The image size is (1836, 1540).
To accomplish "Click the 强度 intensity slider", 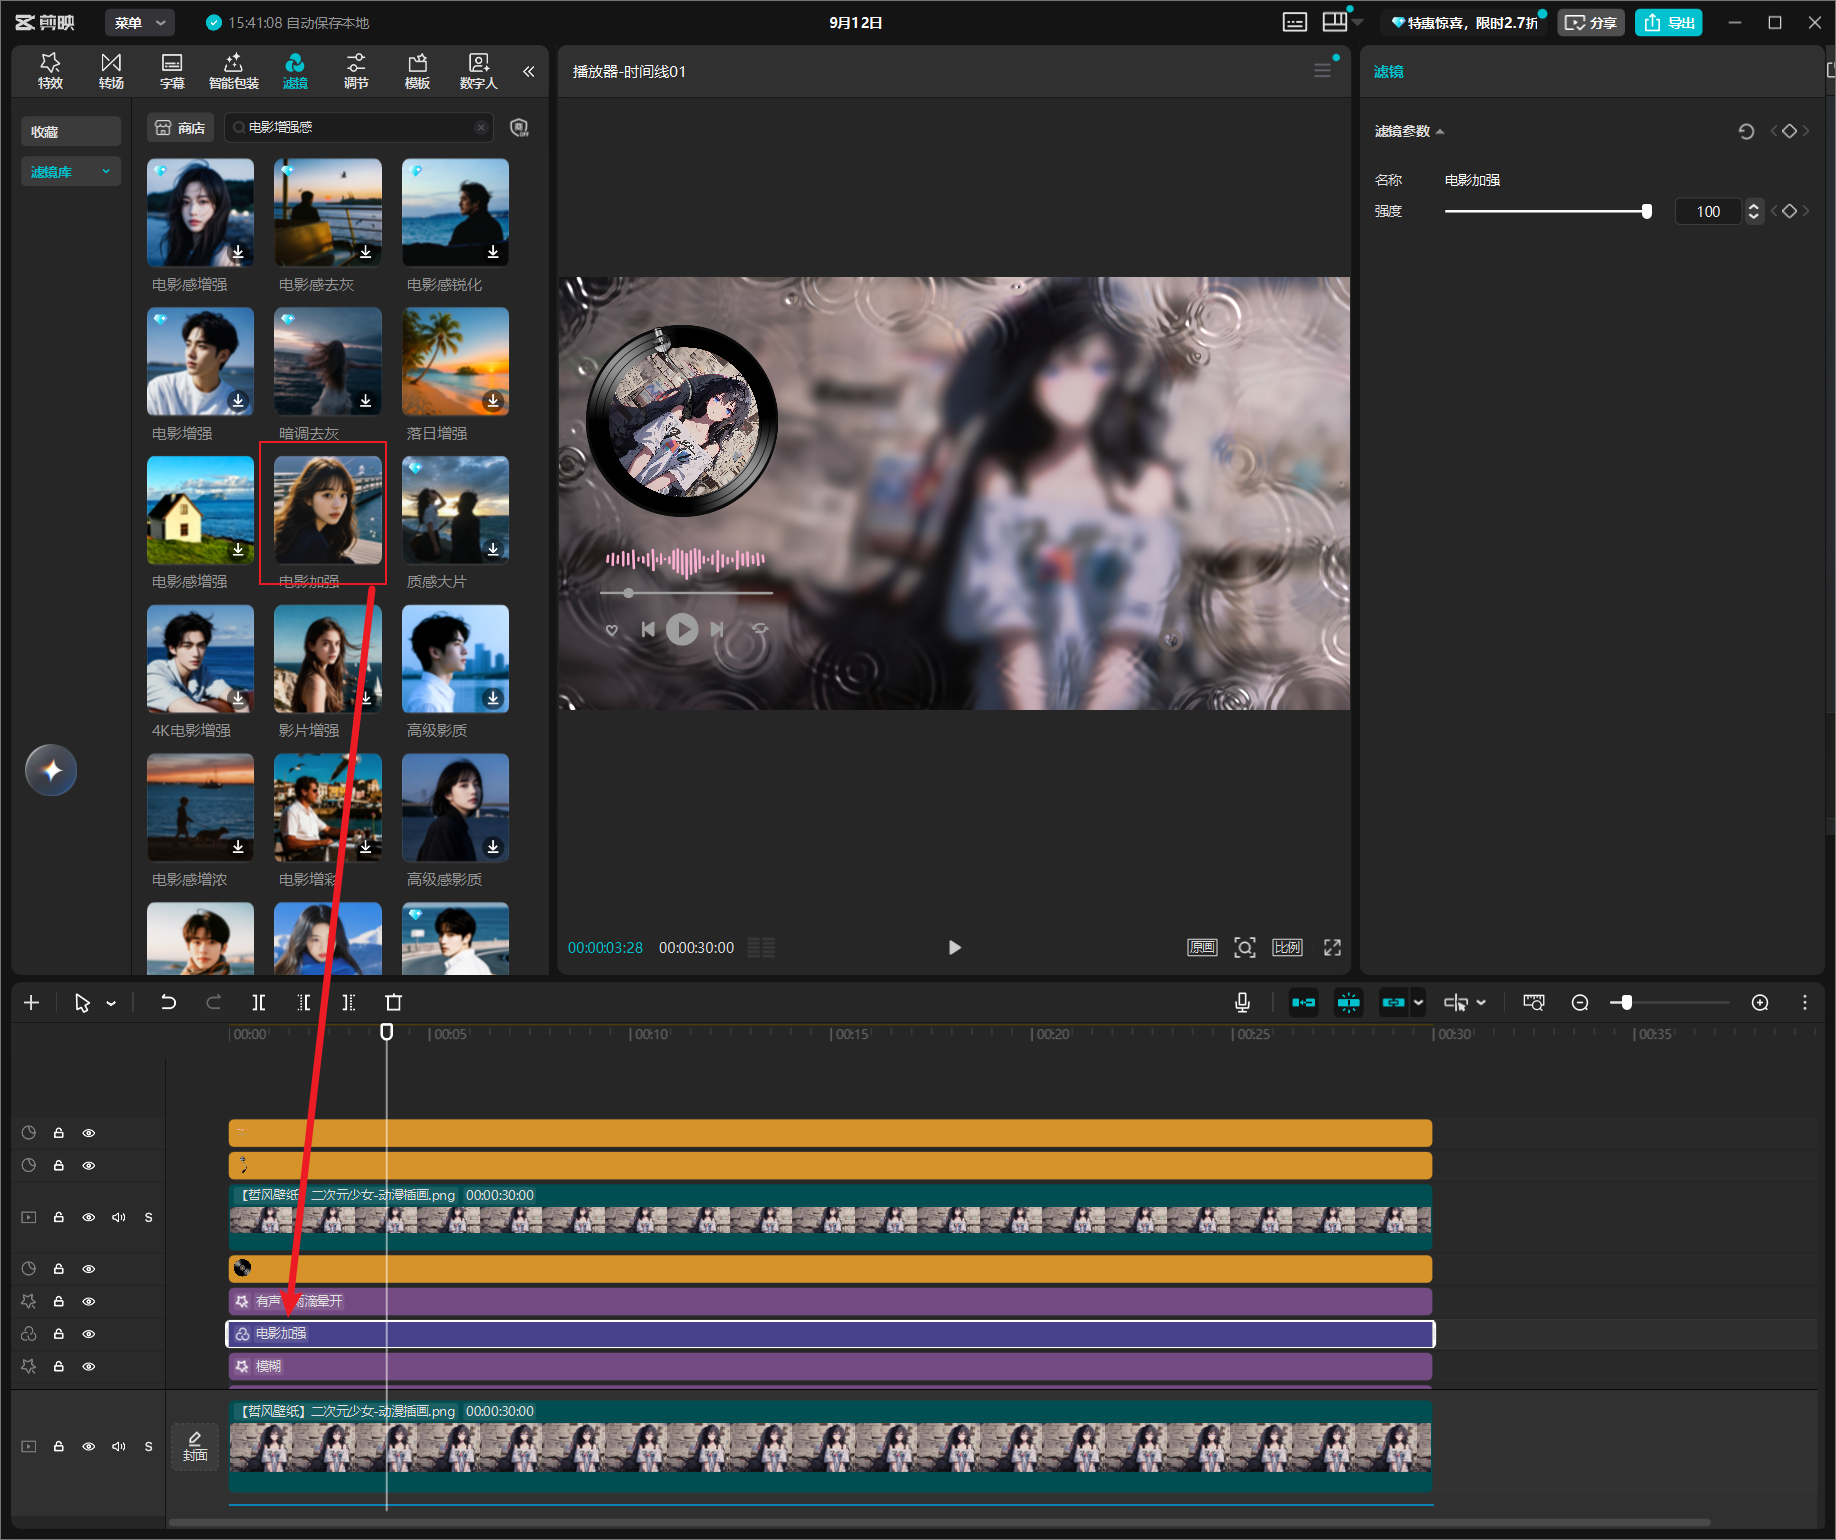I will click(x=1547, y=211).
